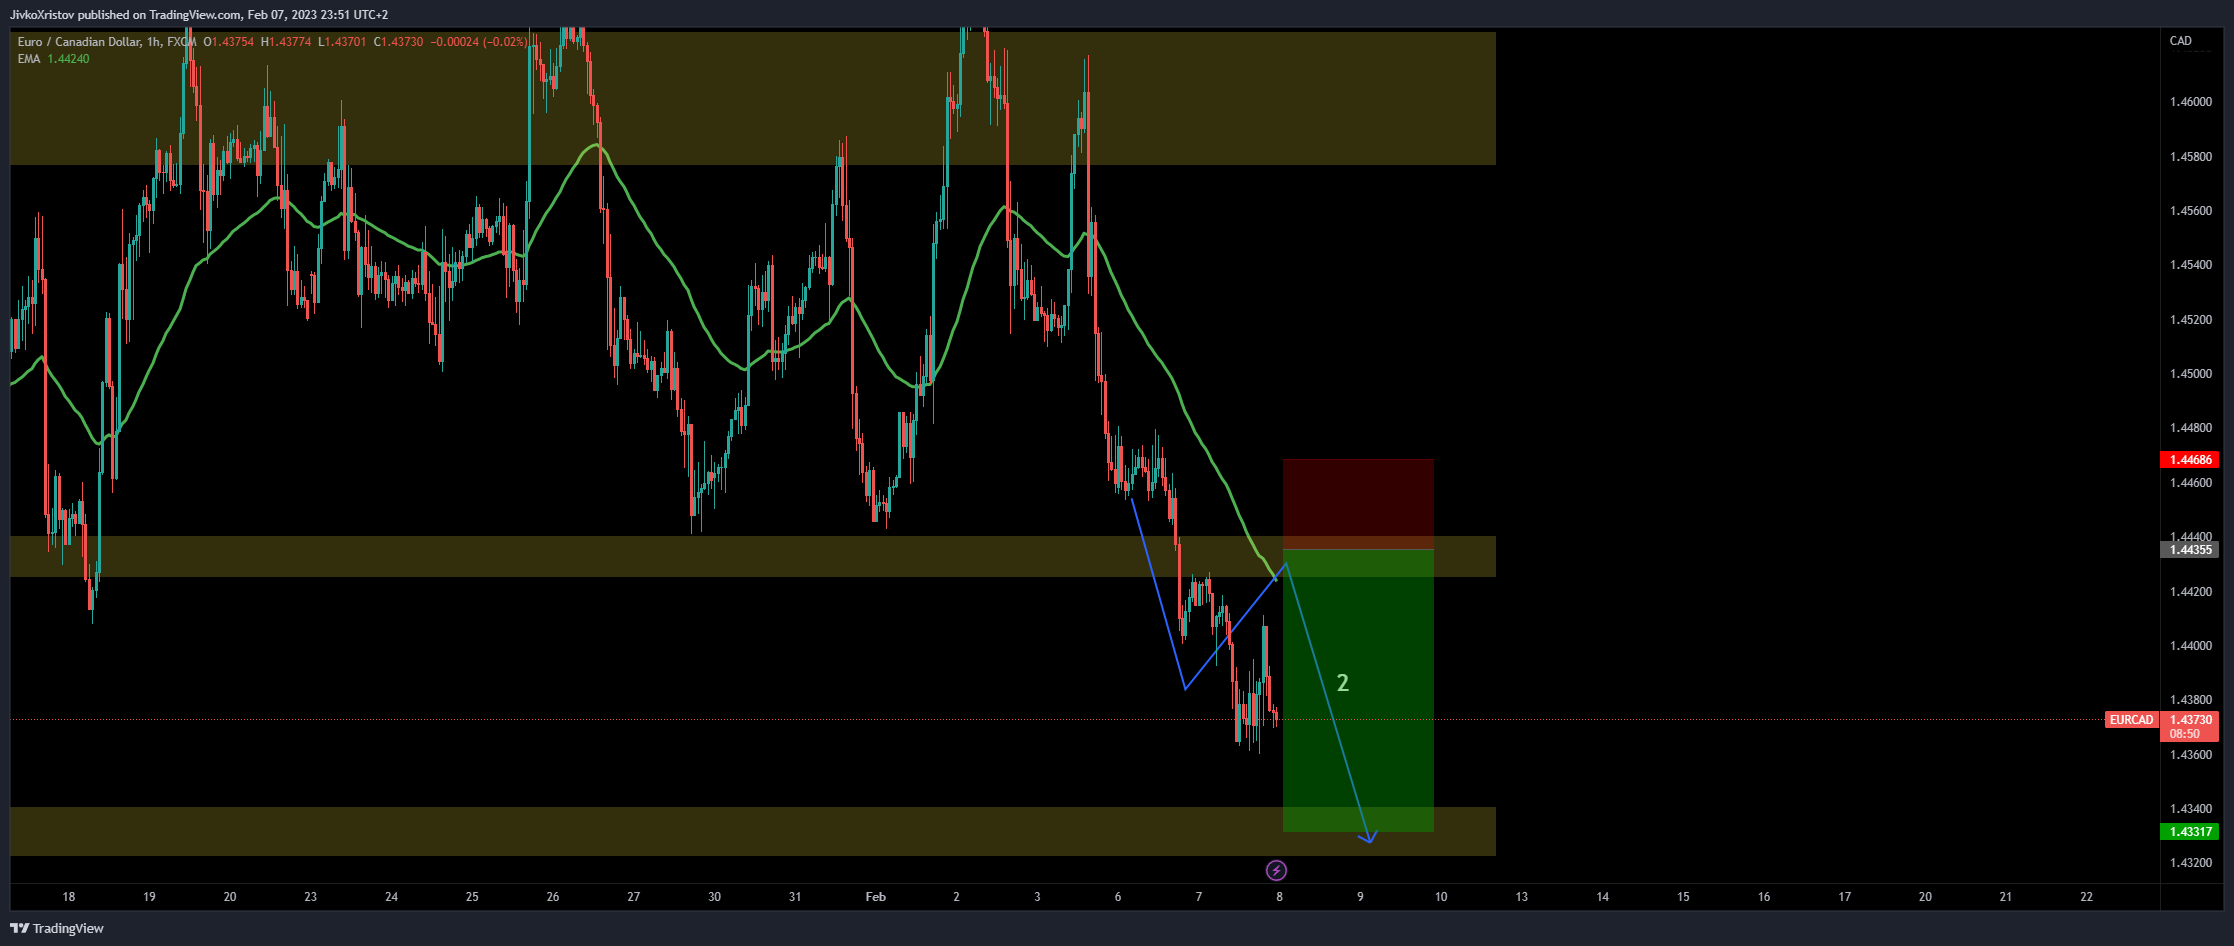Click date 14 on the time axis
Screen dimensions: 2234x946
tap(1603, 897)
